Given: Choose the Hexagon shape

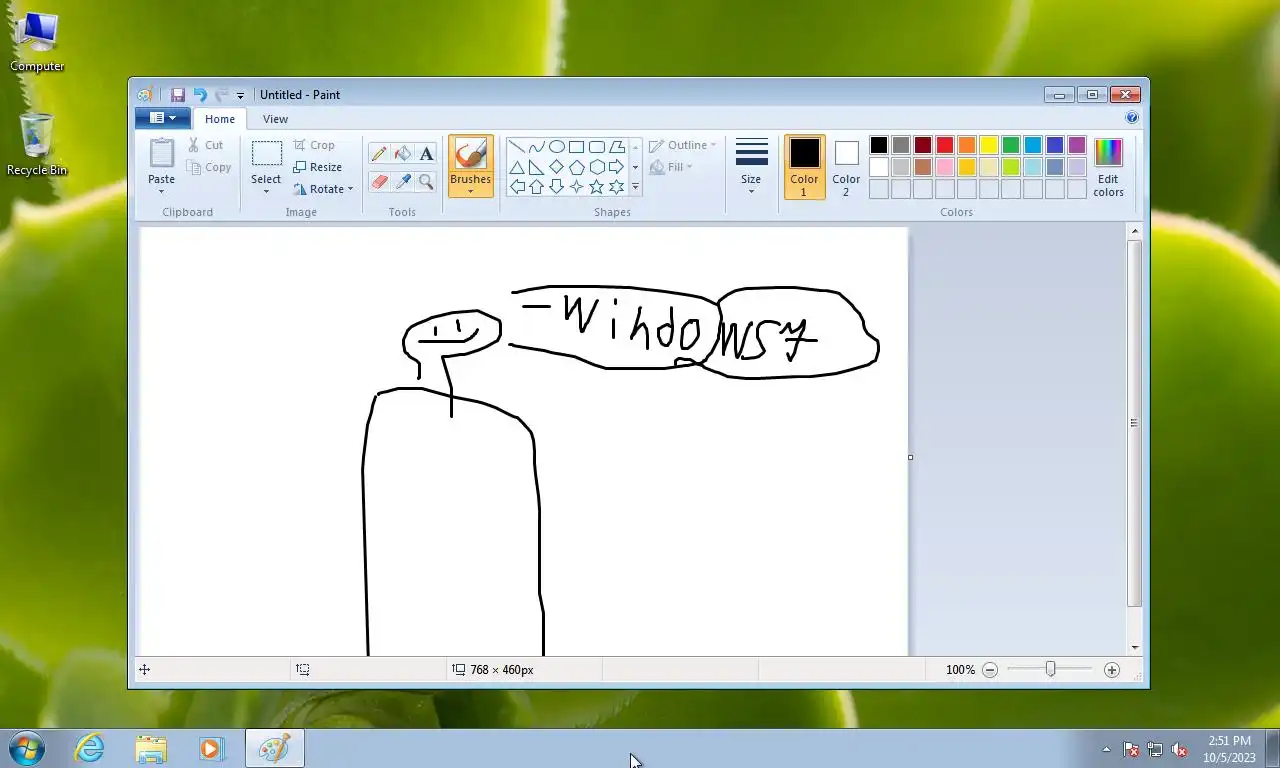Looking at the screenshot, I should click(x=597, y=167).
